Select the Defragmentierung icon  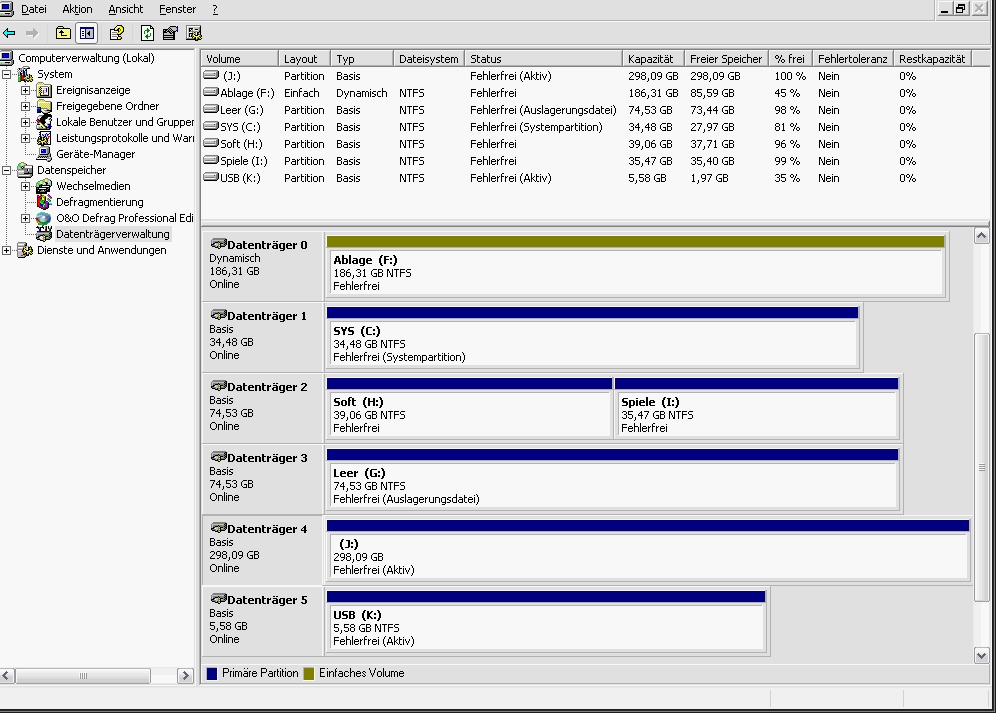coord(44,202)
